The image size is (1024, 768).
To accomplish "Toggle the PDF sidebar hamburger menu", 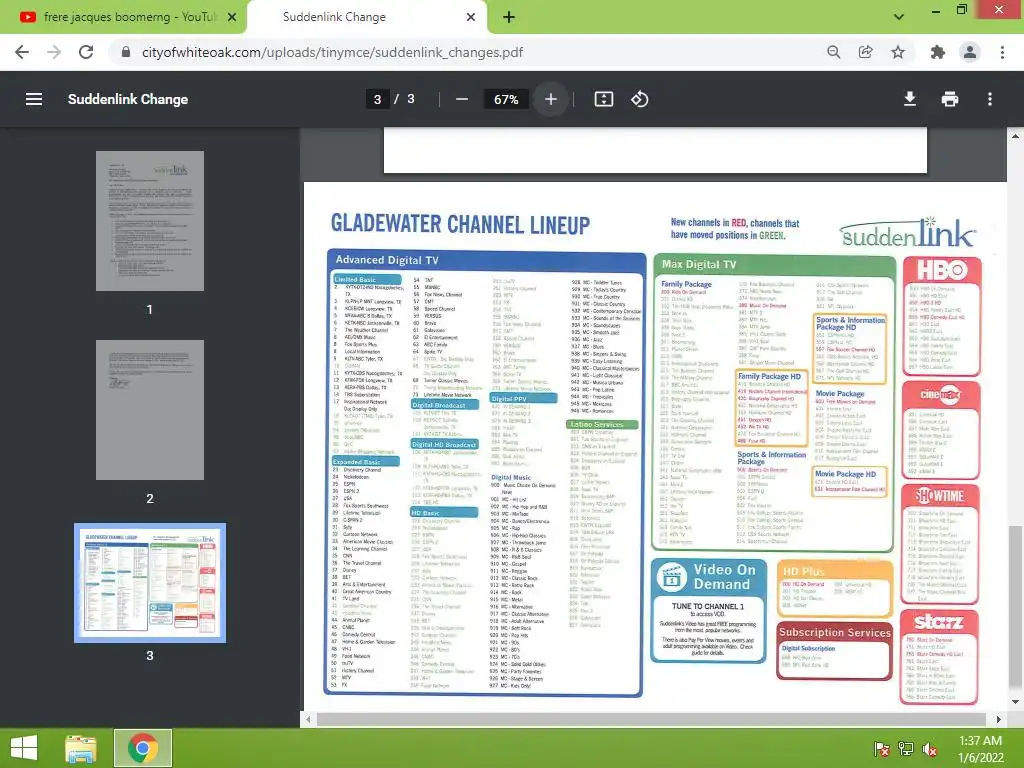I will click(34, 99).
